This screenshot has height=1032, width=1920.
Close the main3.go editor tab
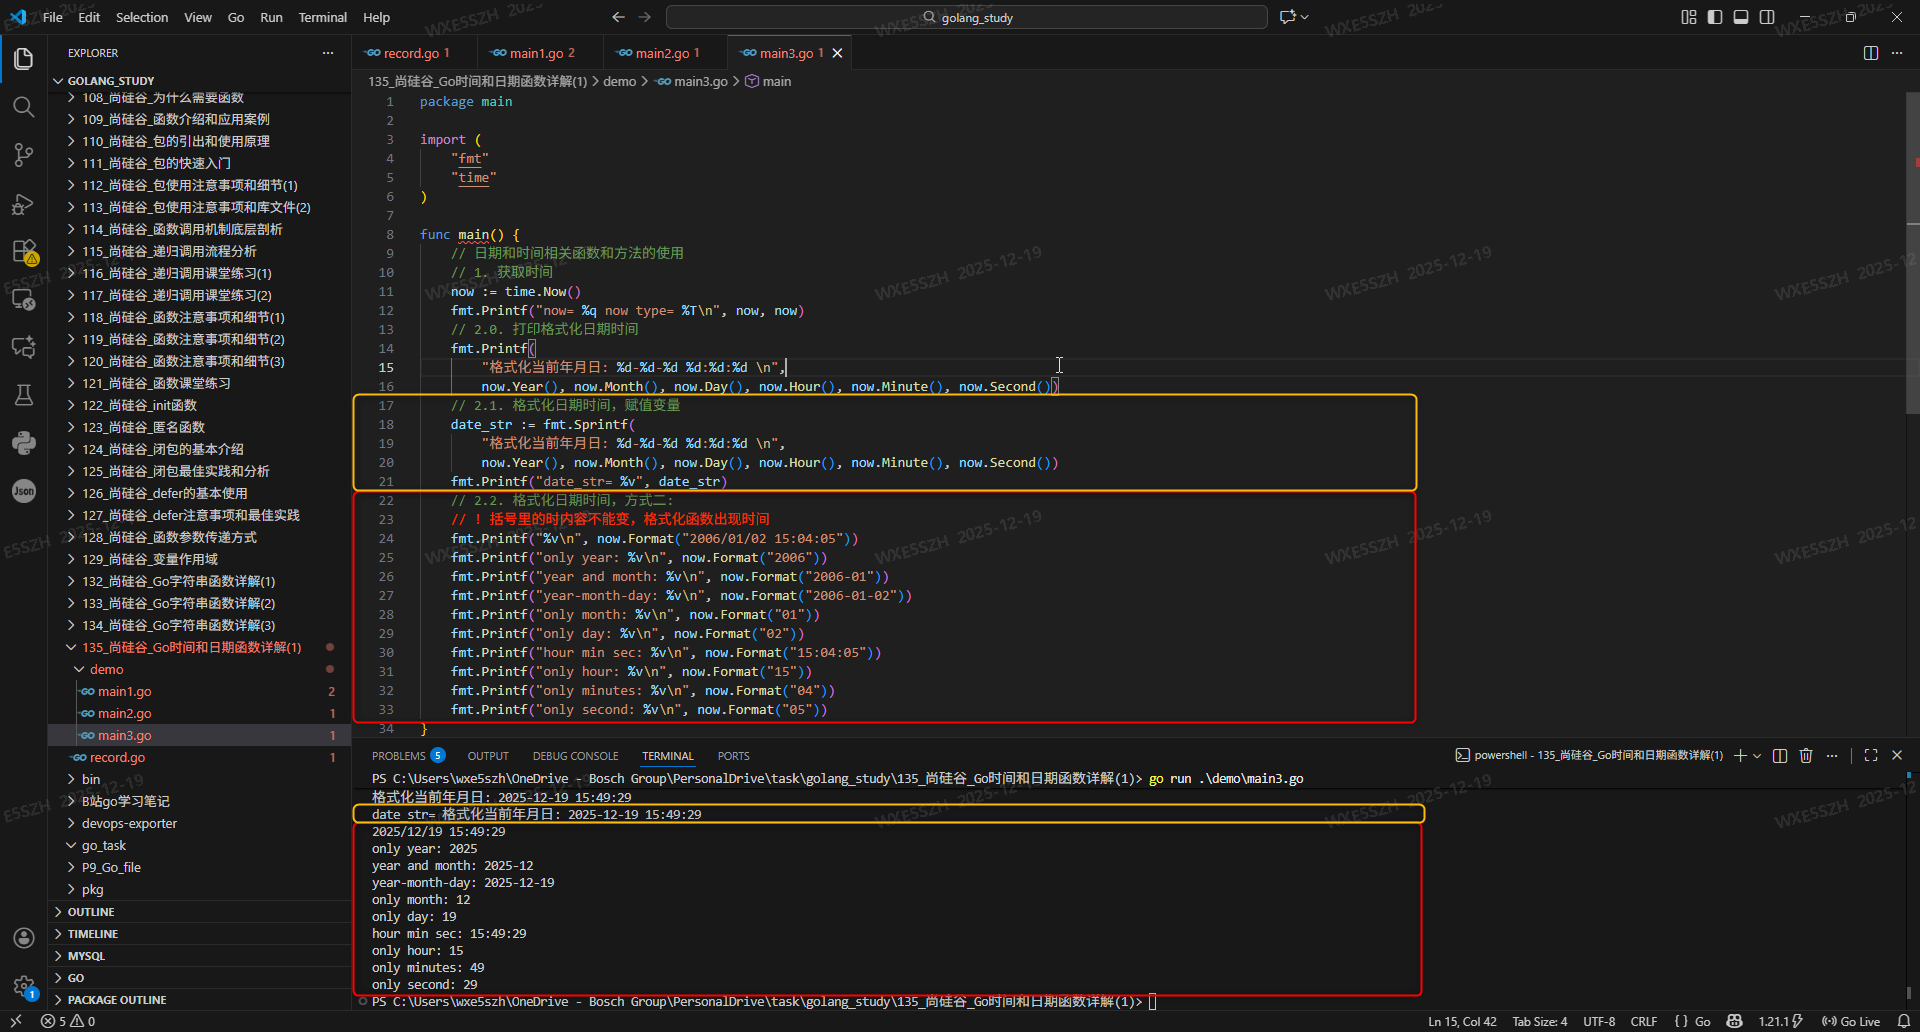pyautogui.click(x=838, y=53)
